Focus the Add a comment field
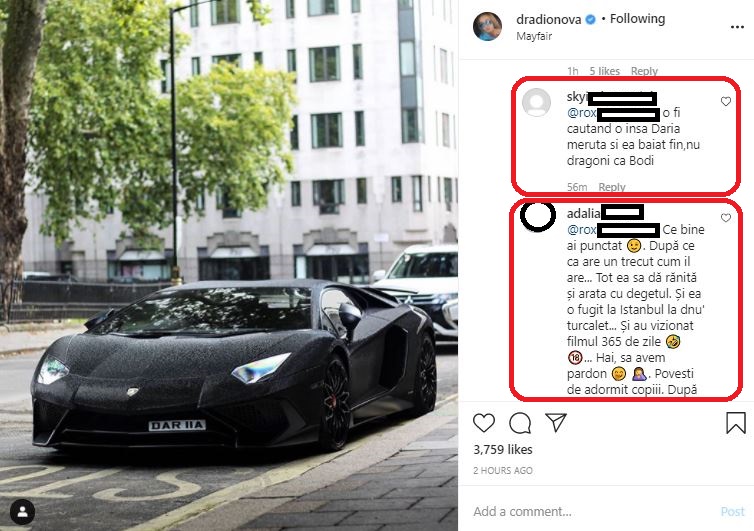This screenshot has height=531, width=754. 591,511
